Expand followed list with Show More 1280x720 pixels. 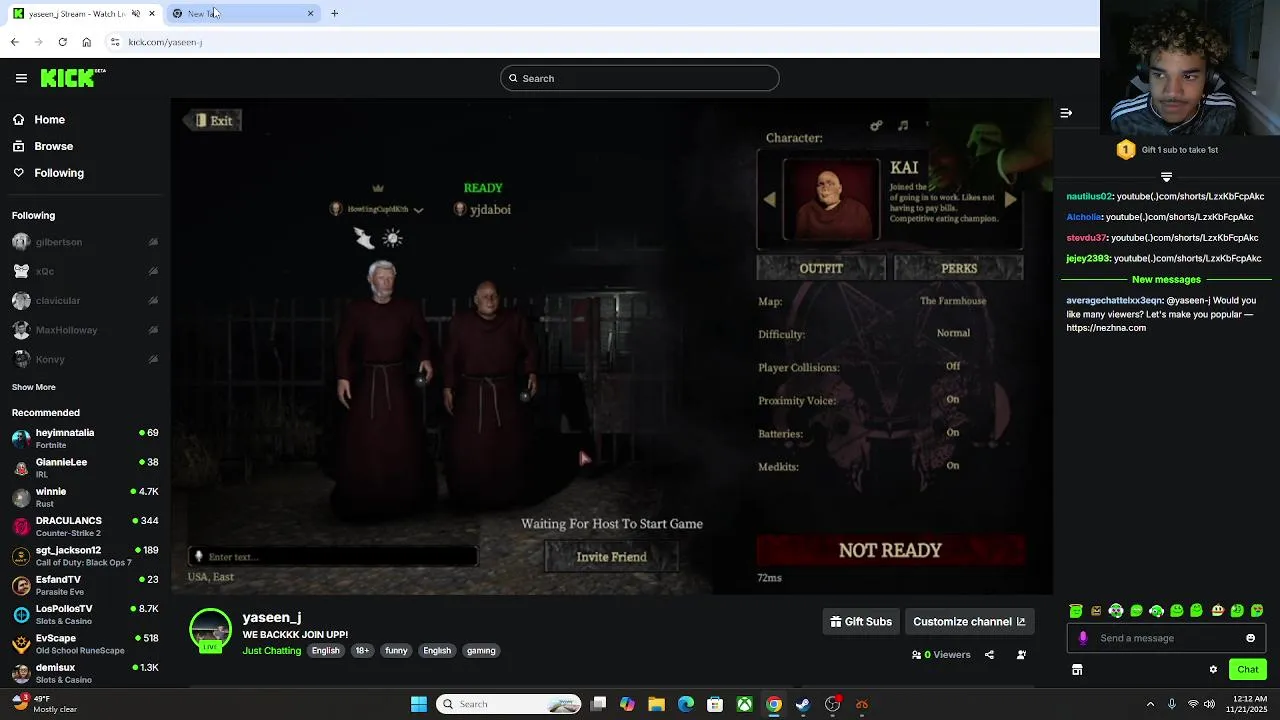tap(34, 387)
